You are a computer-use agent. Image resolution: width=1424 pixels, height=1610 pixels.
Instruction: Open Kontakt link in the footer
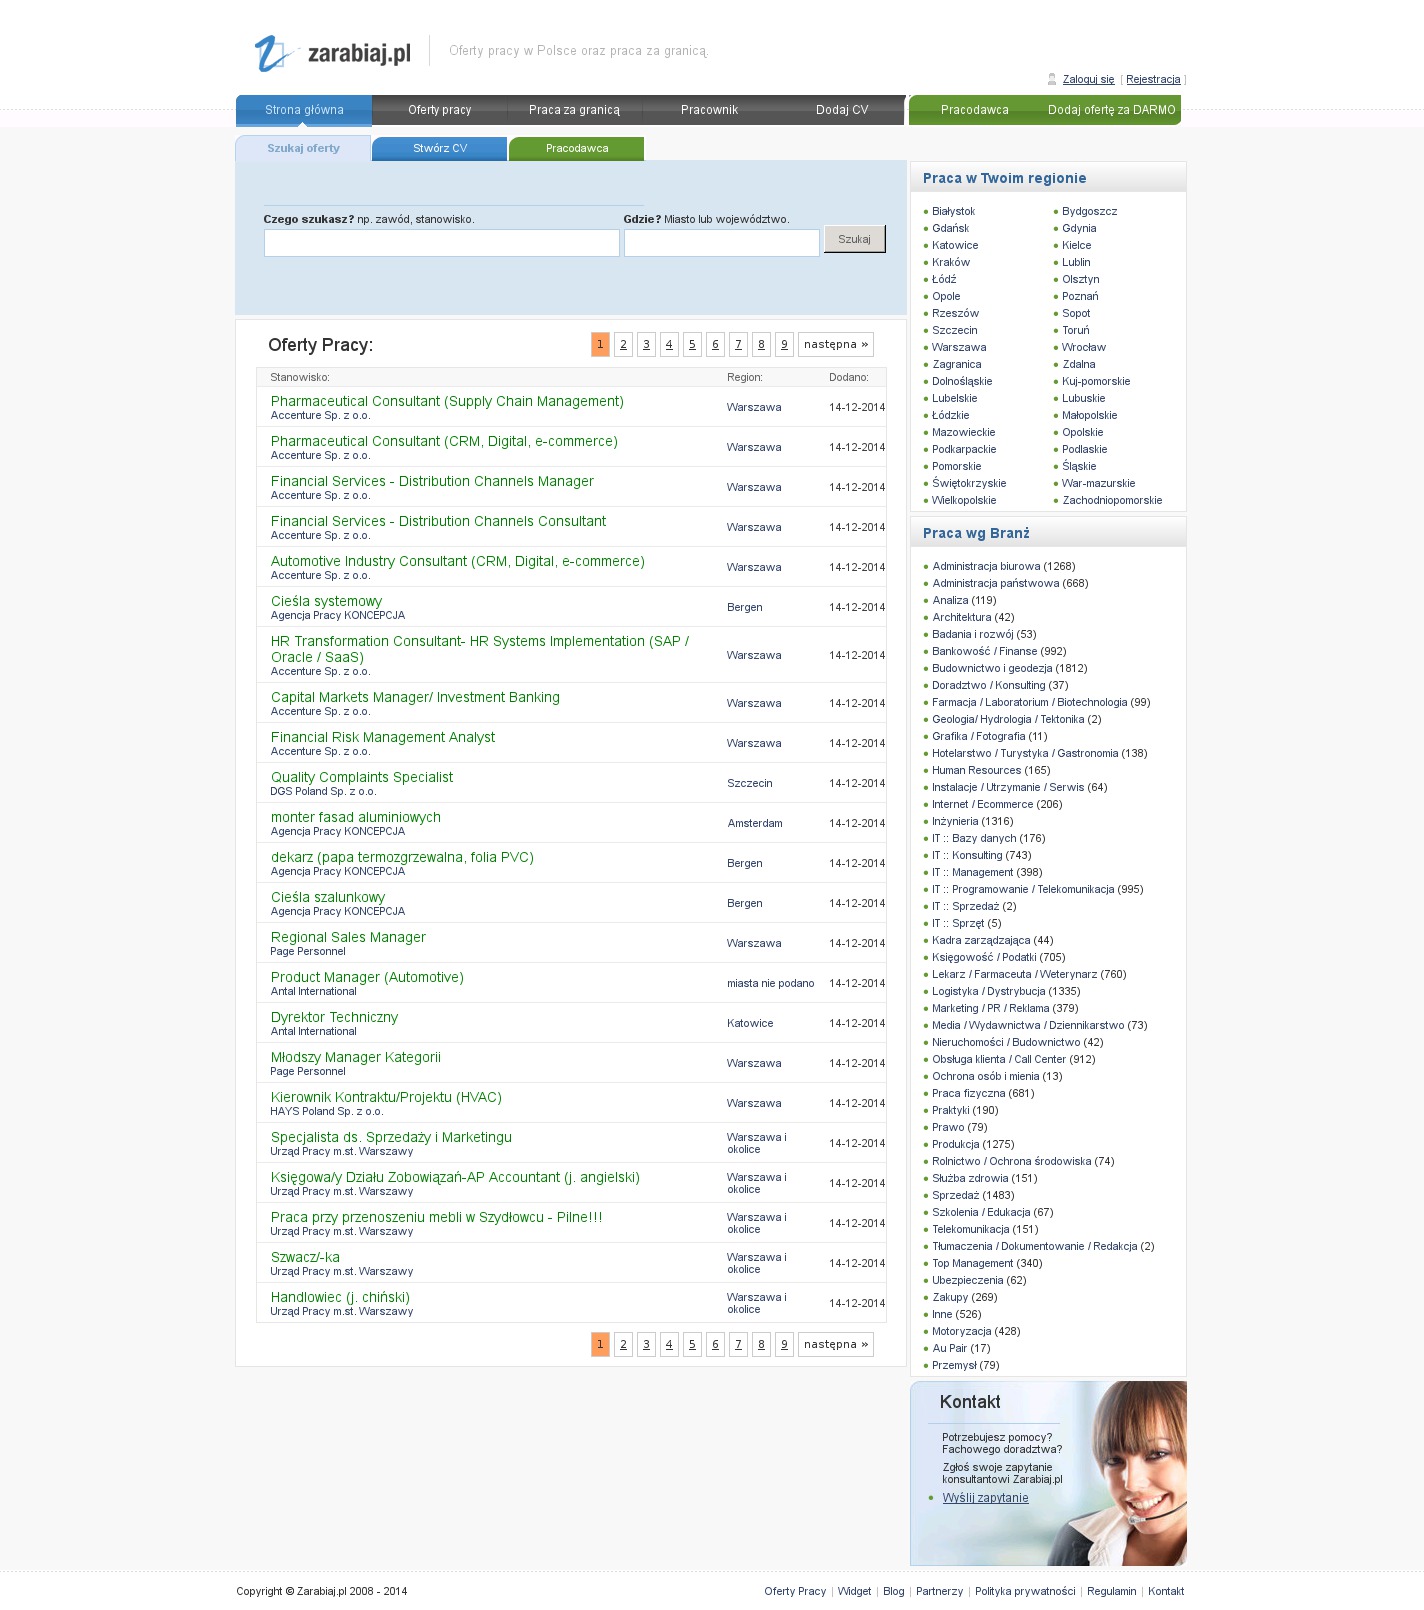[1166, 1592]
